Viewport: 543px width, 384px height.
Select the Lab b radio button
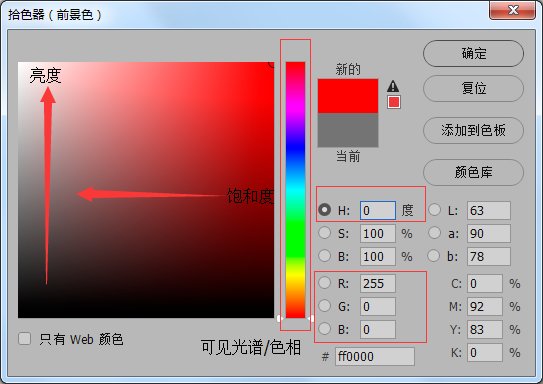click(434, 256)
